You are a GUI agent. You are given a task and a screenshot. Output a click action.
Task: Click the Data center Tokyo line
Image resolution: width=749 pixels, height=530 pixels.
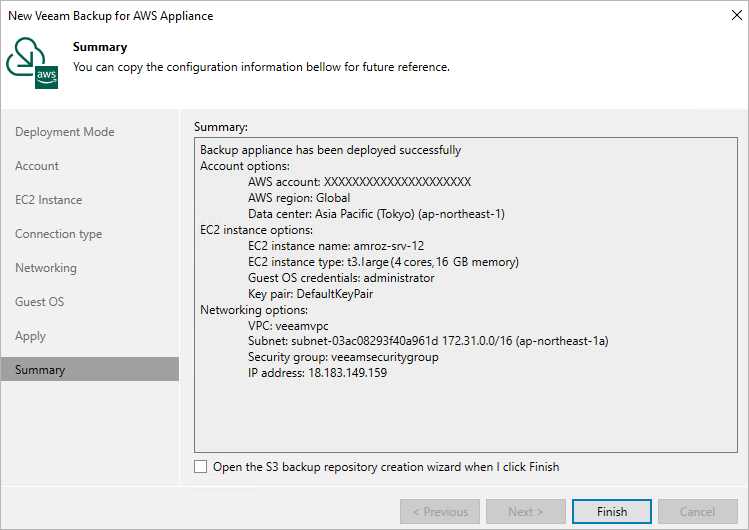point(376,214)
